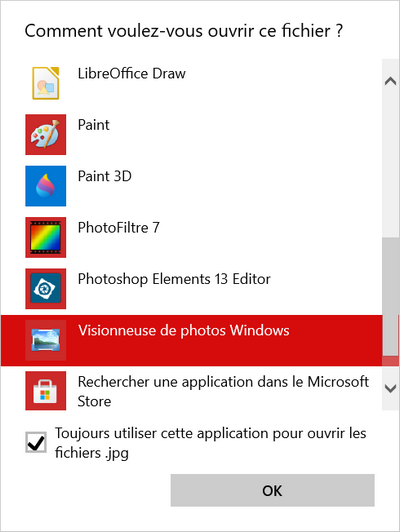Choose the Photoshop Elements 13 Editor icon

pyautogui.click(x=45, y=288)
